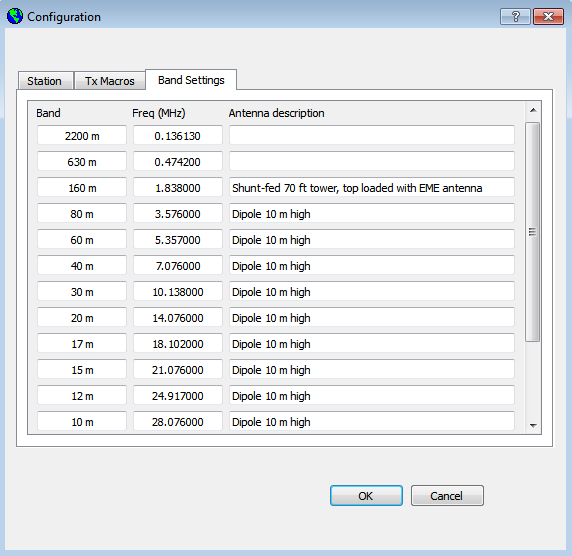The image size is (572, 556).
Task: Click the 17 m antenna description field
Action: (372, 343)
